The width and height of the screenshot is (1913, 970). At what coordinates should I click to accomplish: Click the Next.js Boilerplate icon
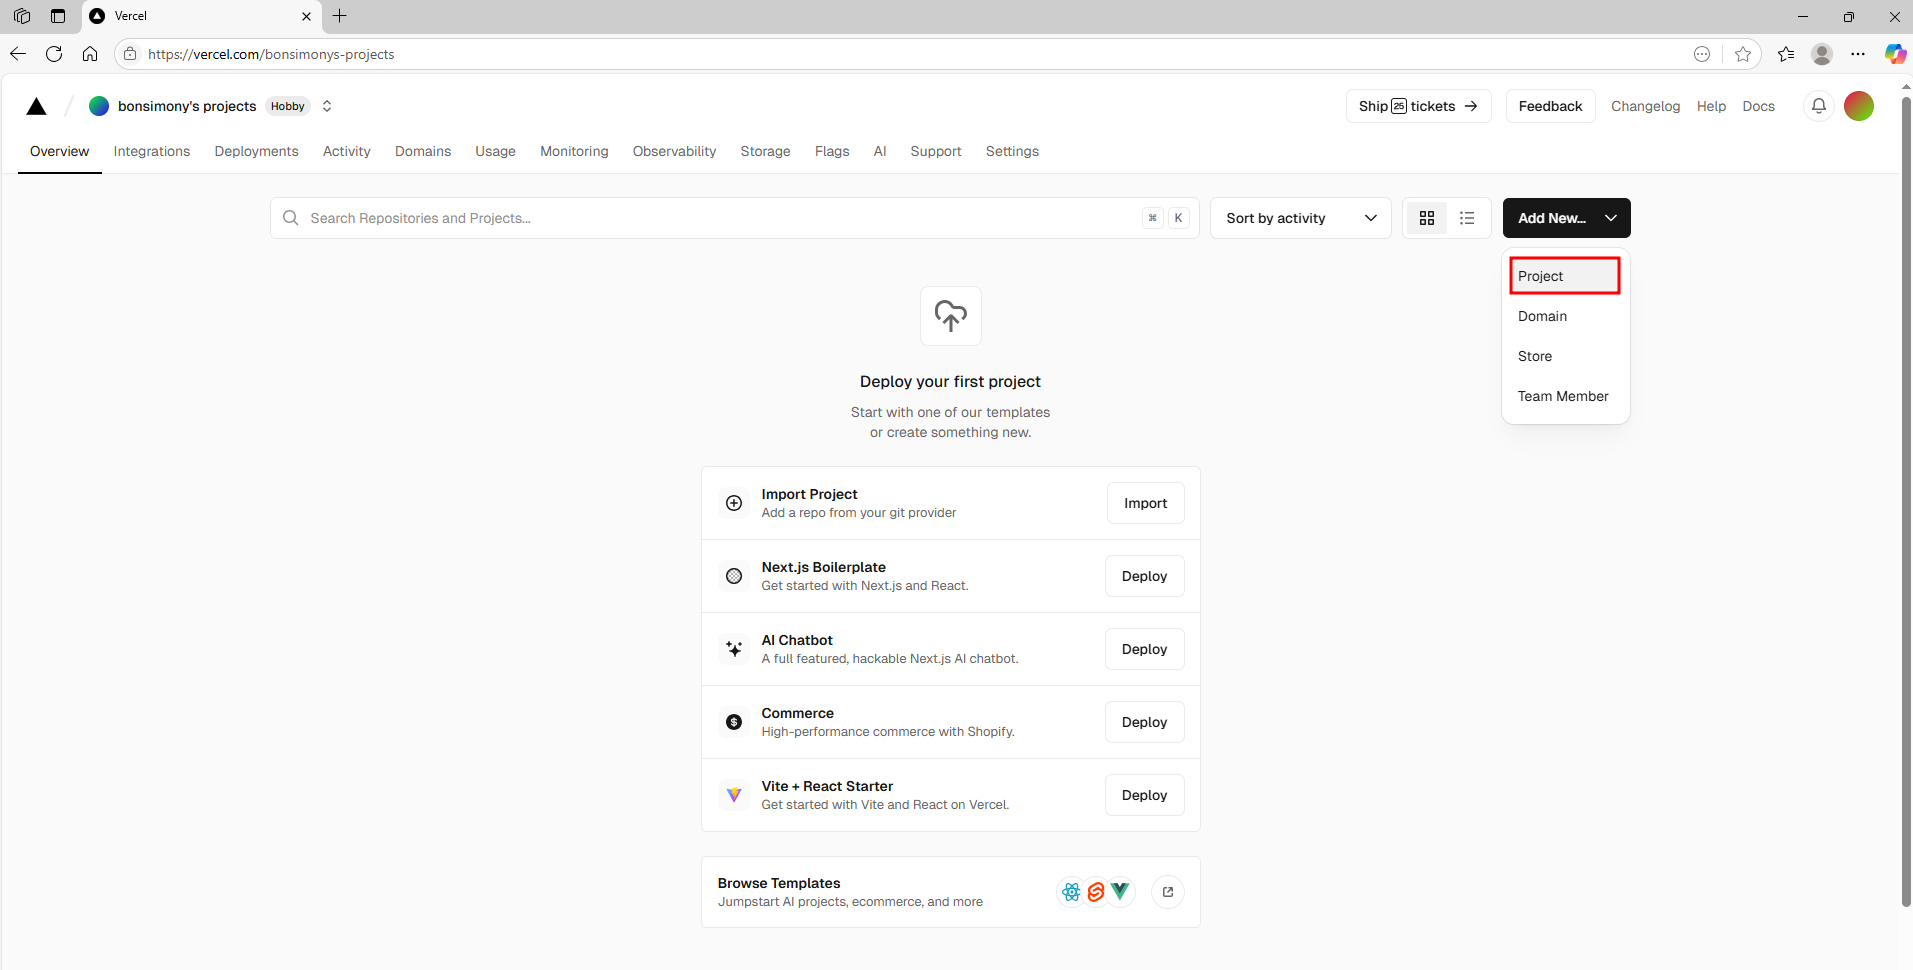(x=734, y=576)
